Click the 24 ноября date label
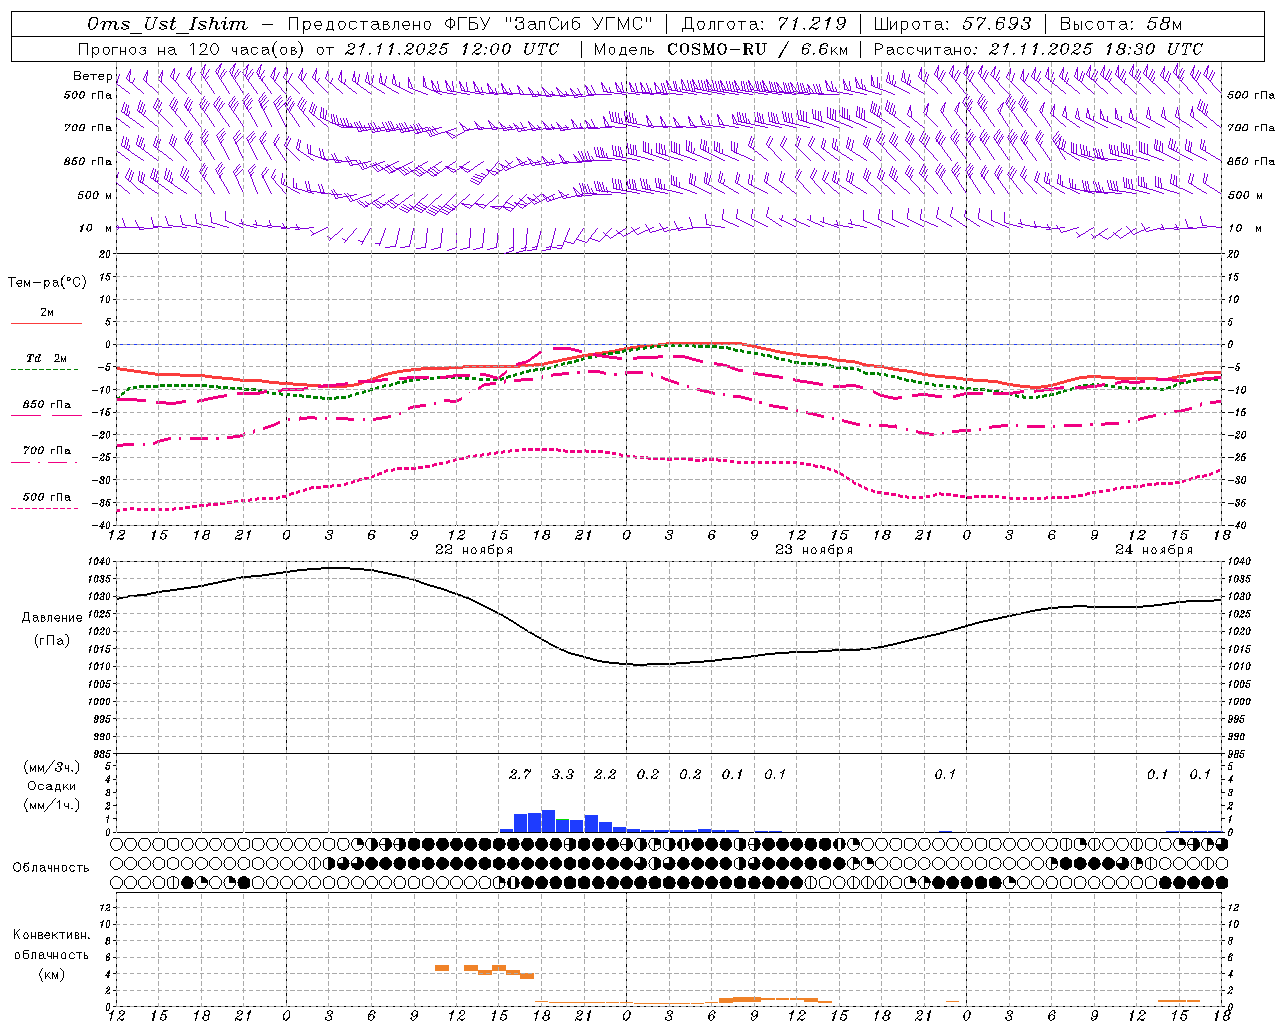The width and height of the screenshot is (1280, 1024). tap(1154, 550)
